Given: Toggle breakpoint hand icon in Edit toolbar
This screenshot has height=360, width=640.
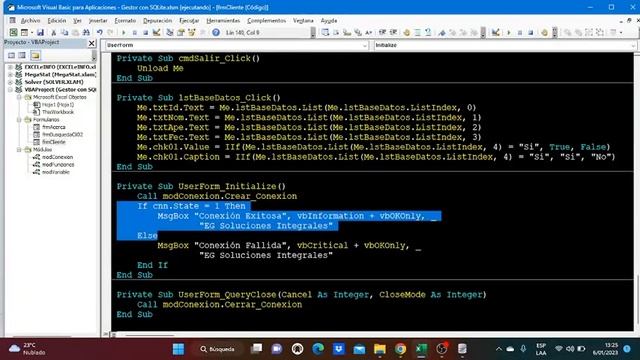Looking at the screenshot, I should point(407,32).
